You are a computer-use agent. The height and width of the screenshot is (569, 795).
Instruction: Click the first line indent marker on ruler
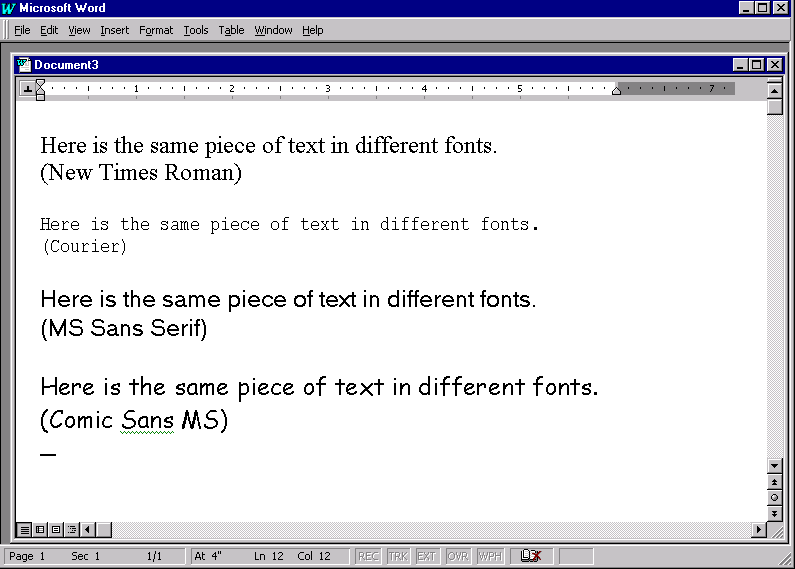click(x=41, y=84)
